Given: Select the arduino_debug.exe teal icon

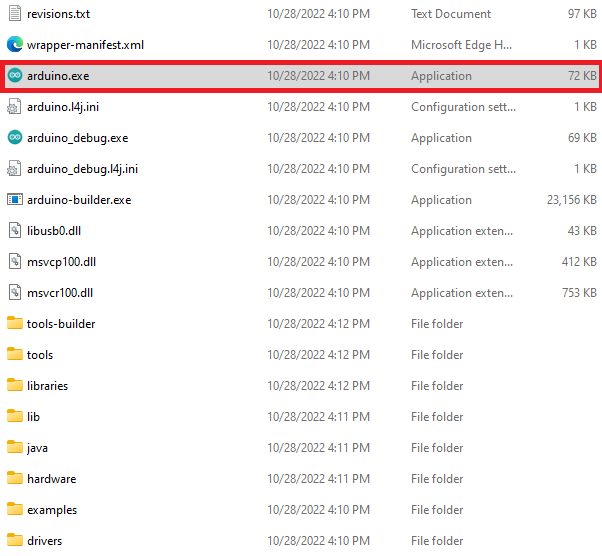Looking at the screenshot, I should coord(15,138).
